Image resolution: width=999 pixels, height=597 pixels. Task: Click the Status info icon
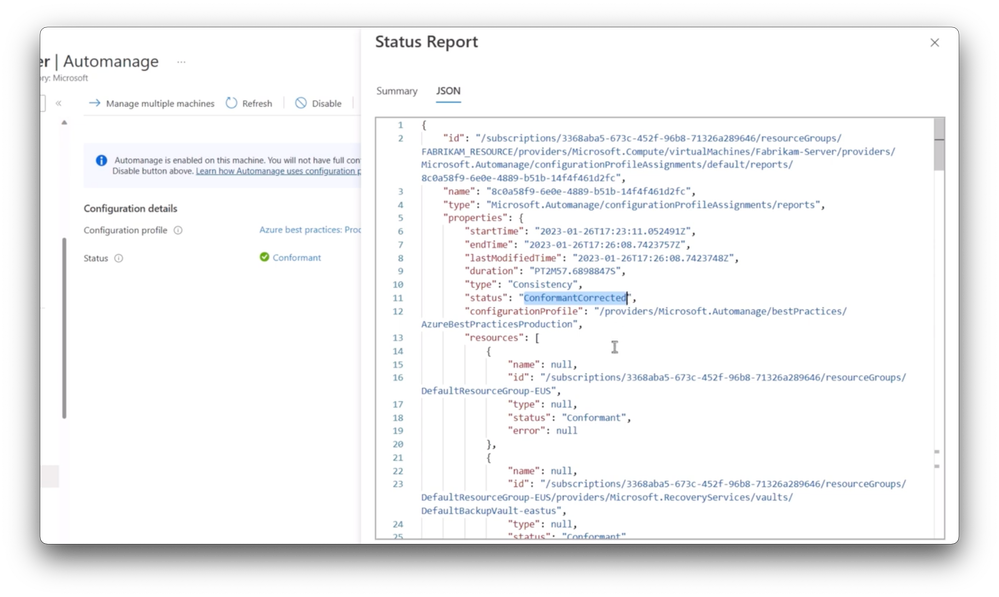[x=119, y=258]
